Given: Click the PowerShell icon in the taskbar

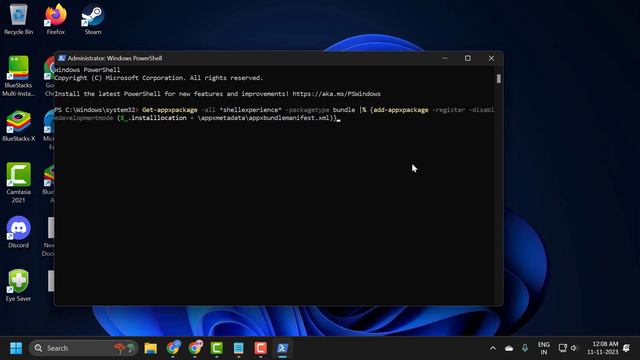Looking at the screenshot, I should (282, 348).
